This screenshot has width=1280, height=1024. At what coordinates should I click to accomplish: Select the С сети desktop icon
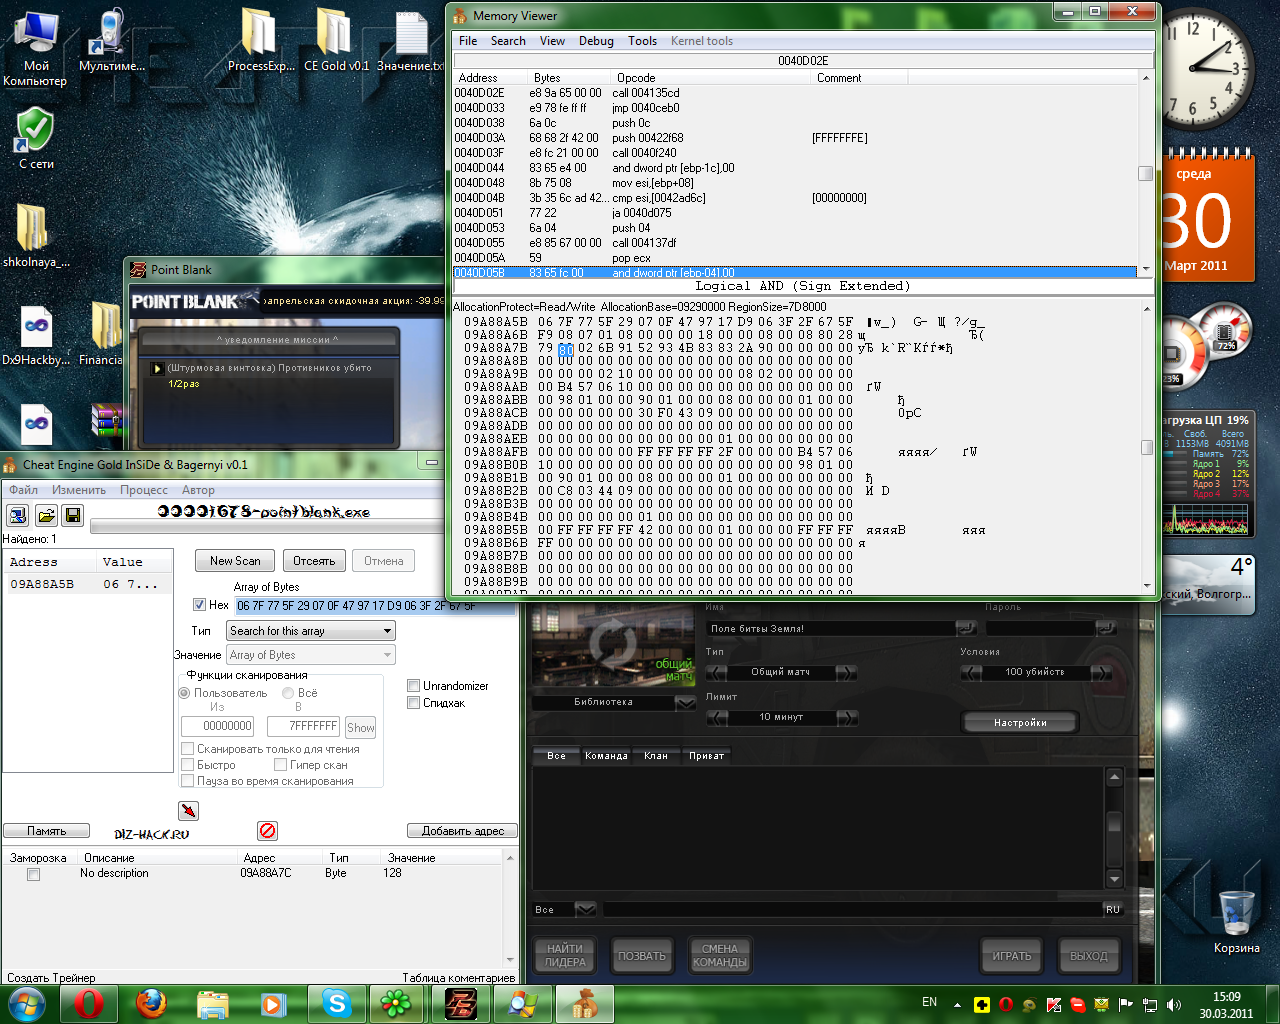click(x=36, y=138)
